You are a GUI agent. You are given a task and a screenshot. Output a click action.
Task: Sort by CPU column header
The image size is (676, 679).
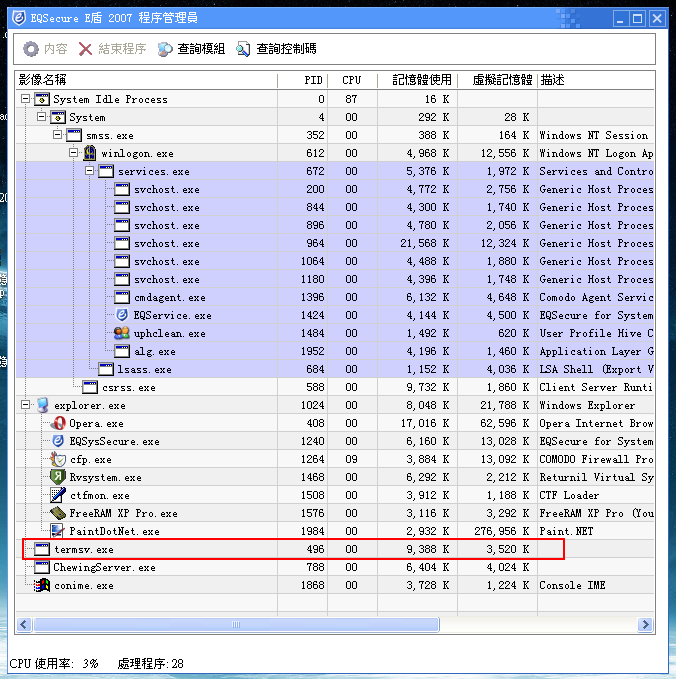pos(353,80)
